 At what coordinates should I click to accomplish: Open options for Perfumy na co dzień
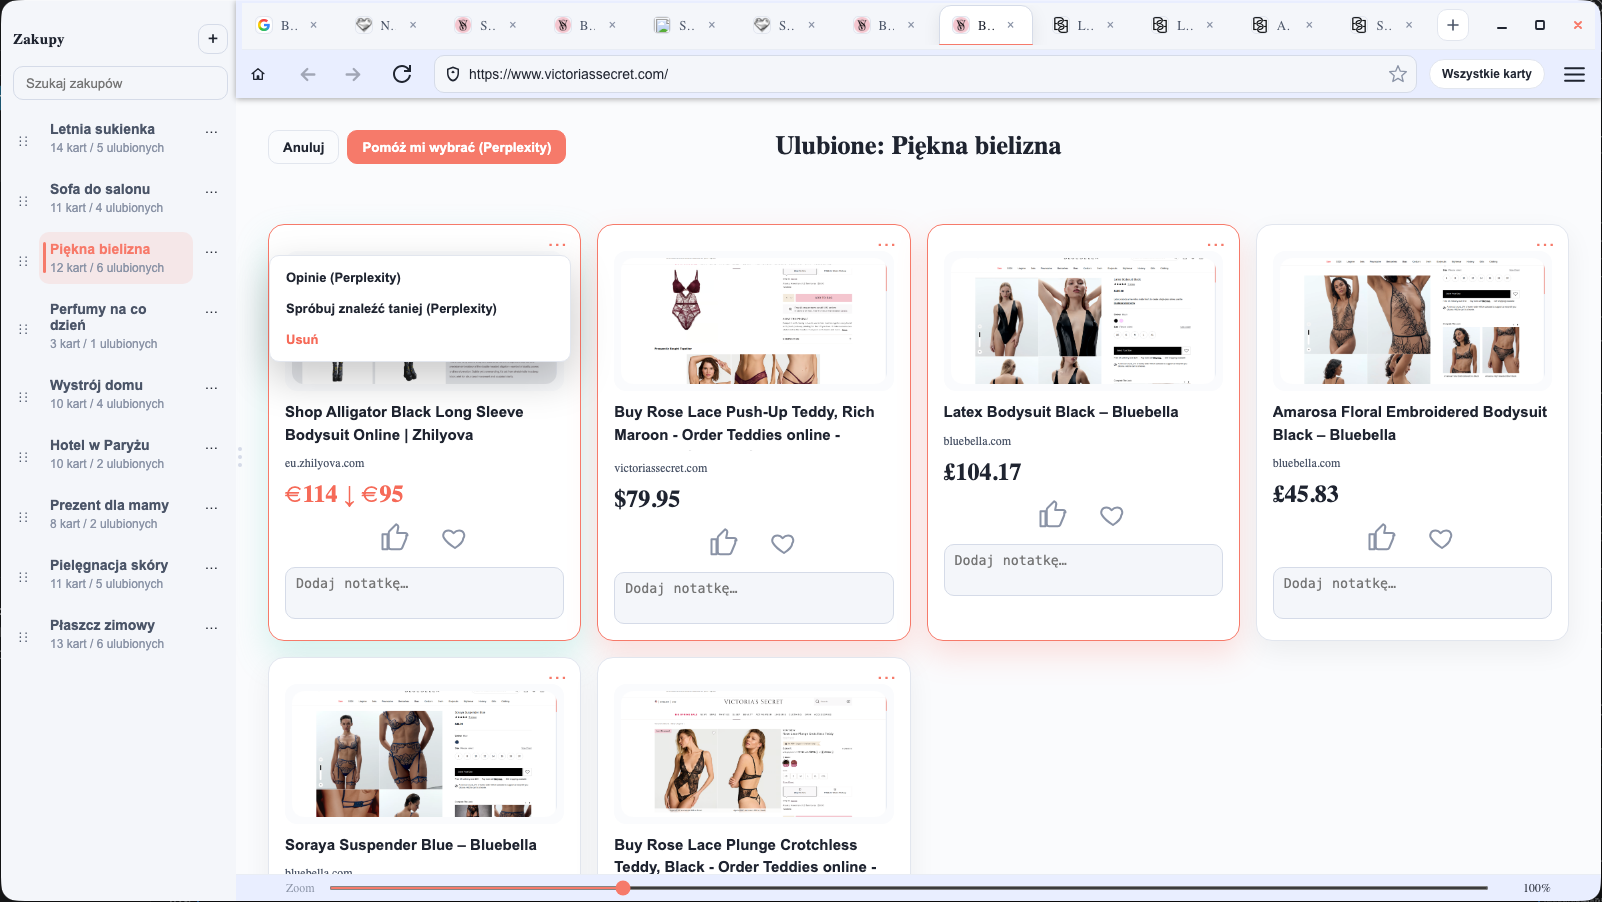tap(211, 311)
